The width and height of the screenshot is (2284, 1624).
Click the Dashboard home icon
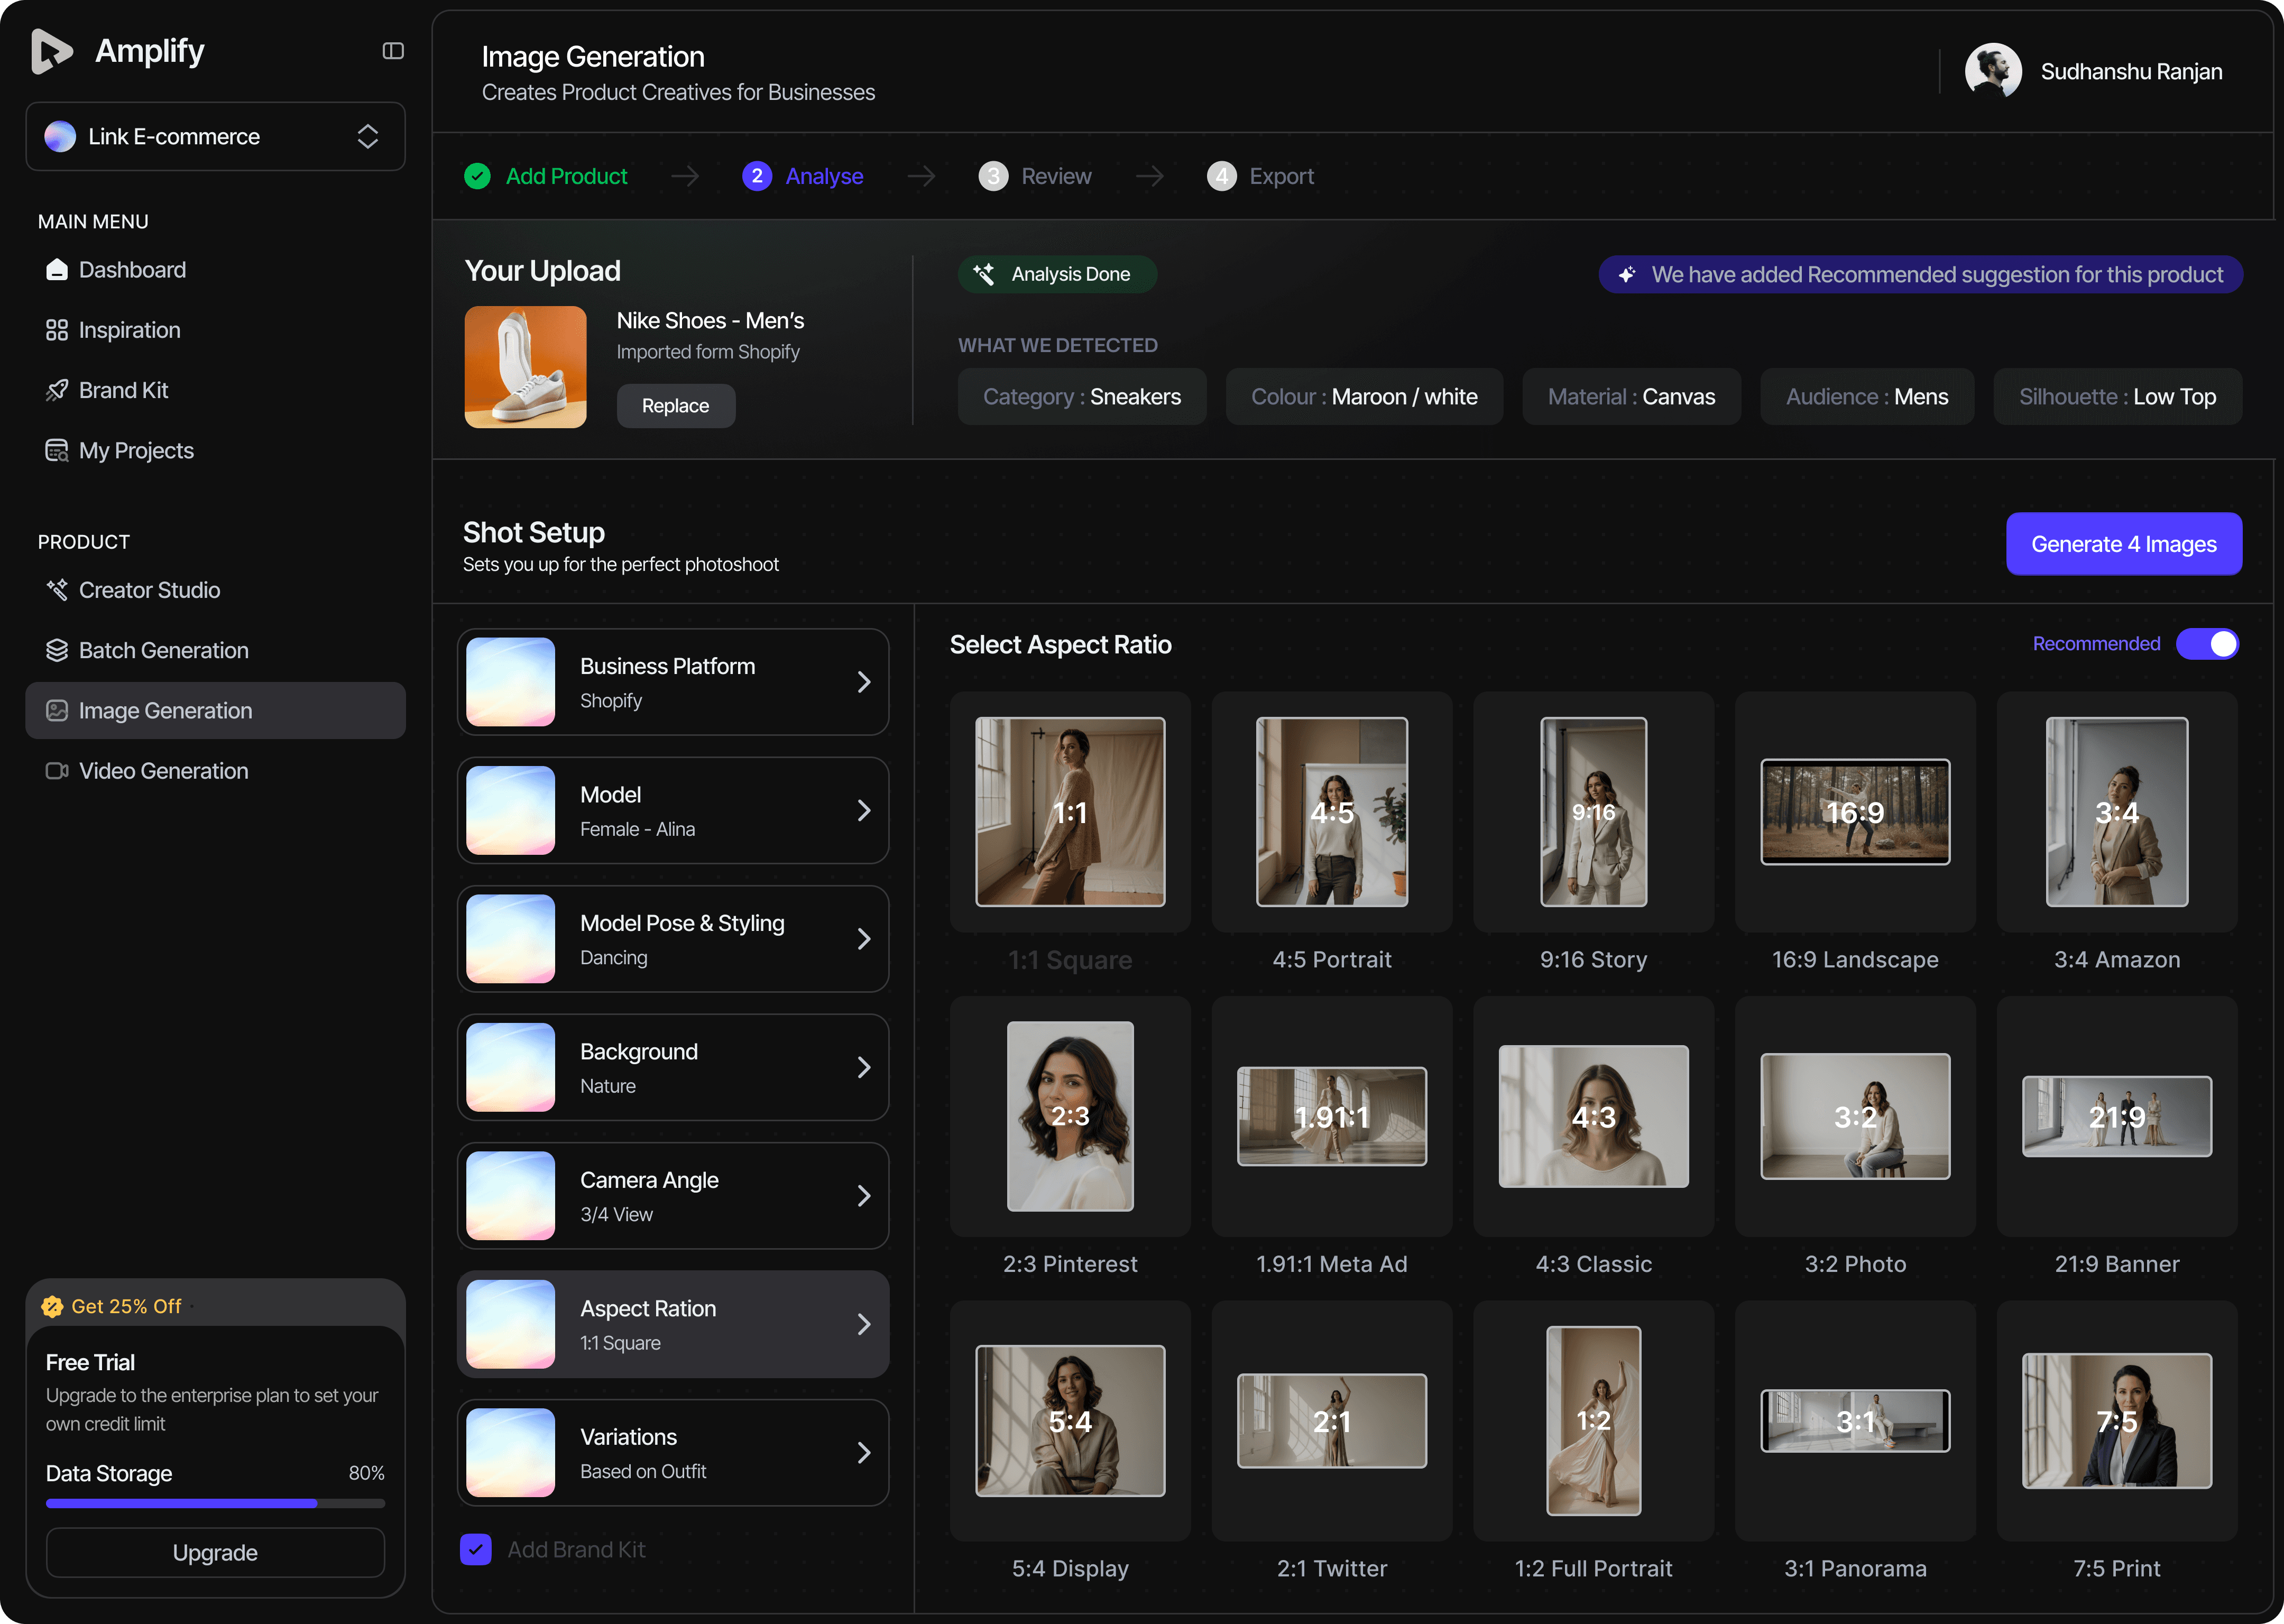(57, 270)
